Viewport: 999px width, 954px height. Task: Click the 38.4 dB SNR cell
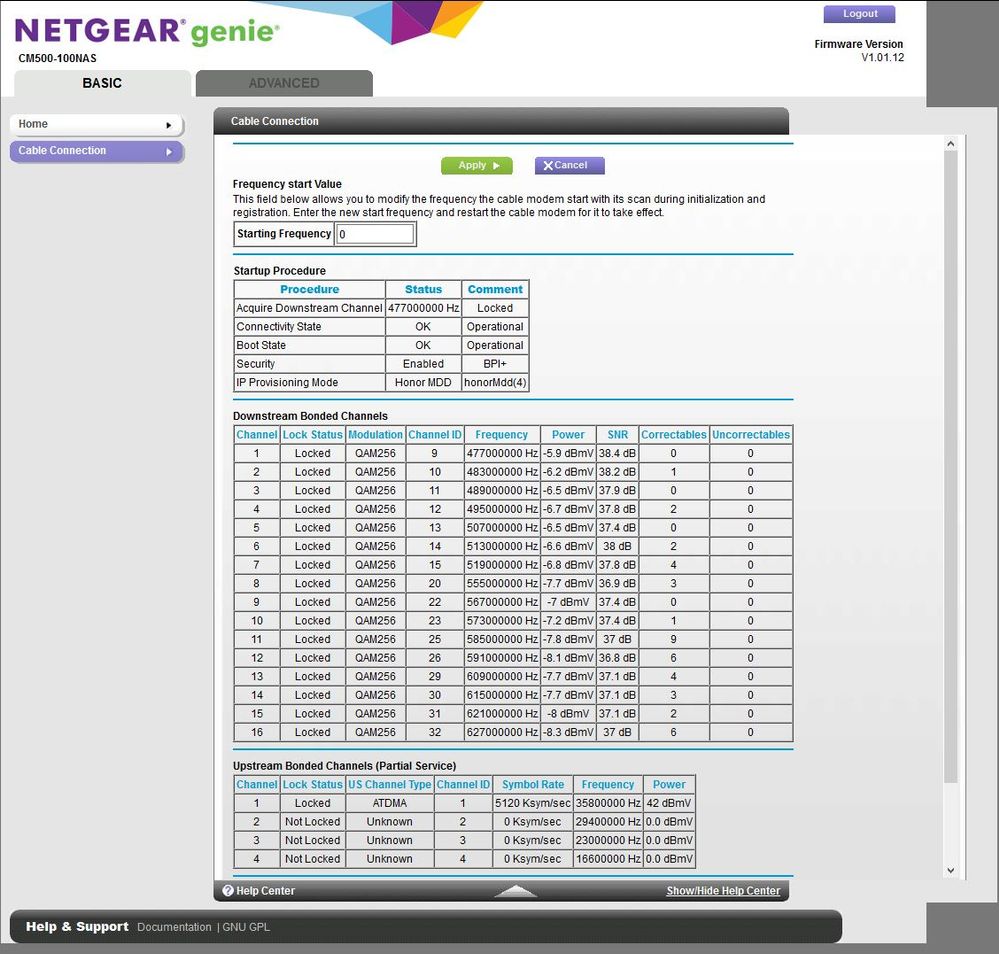tap(617, 454)
